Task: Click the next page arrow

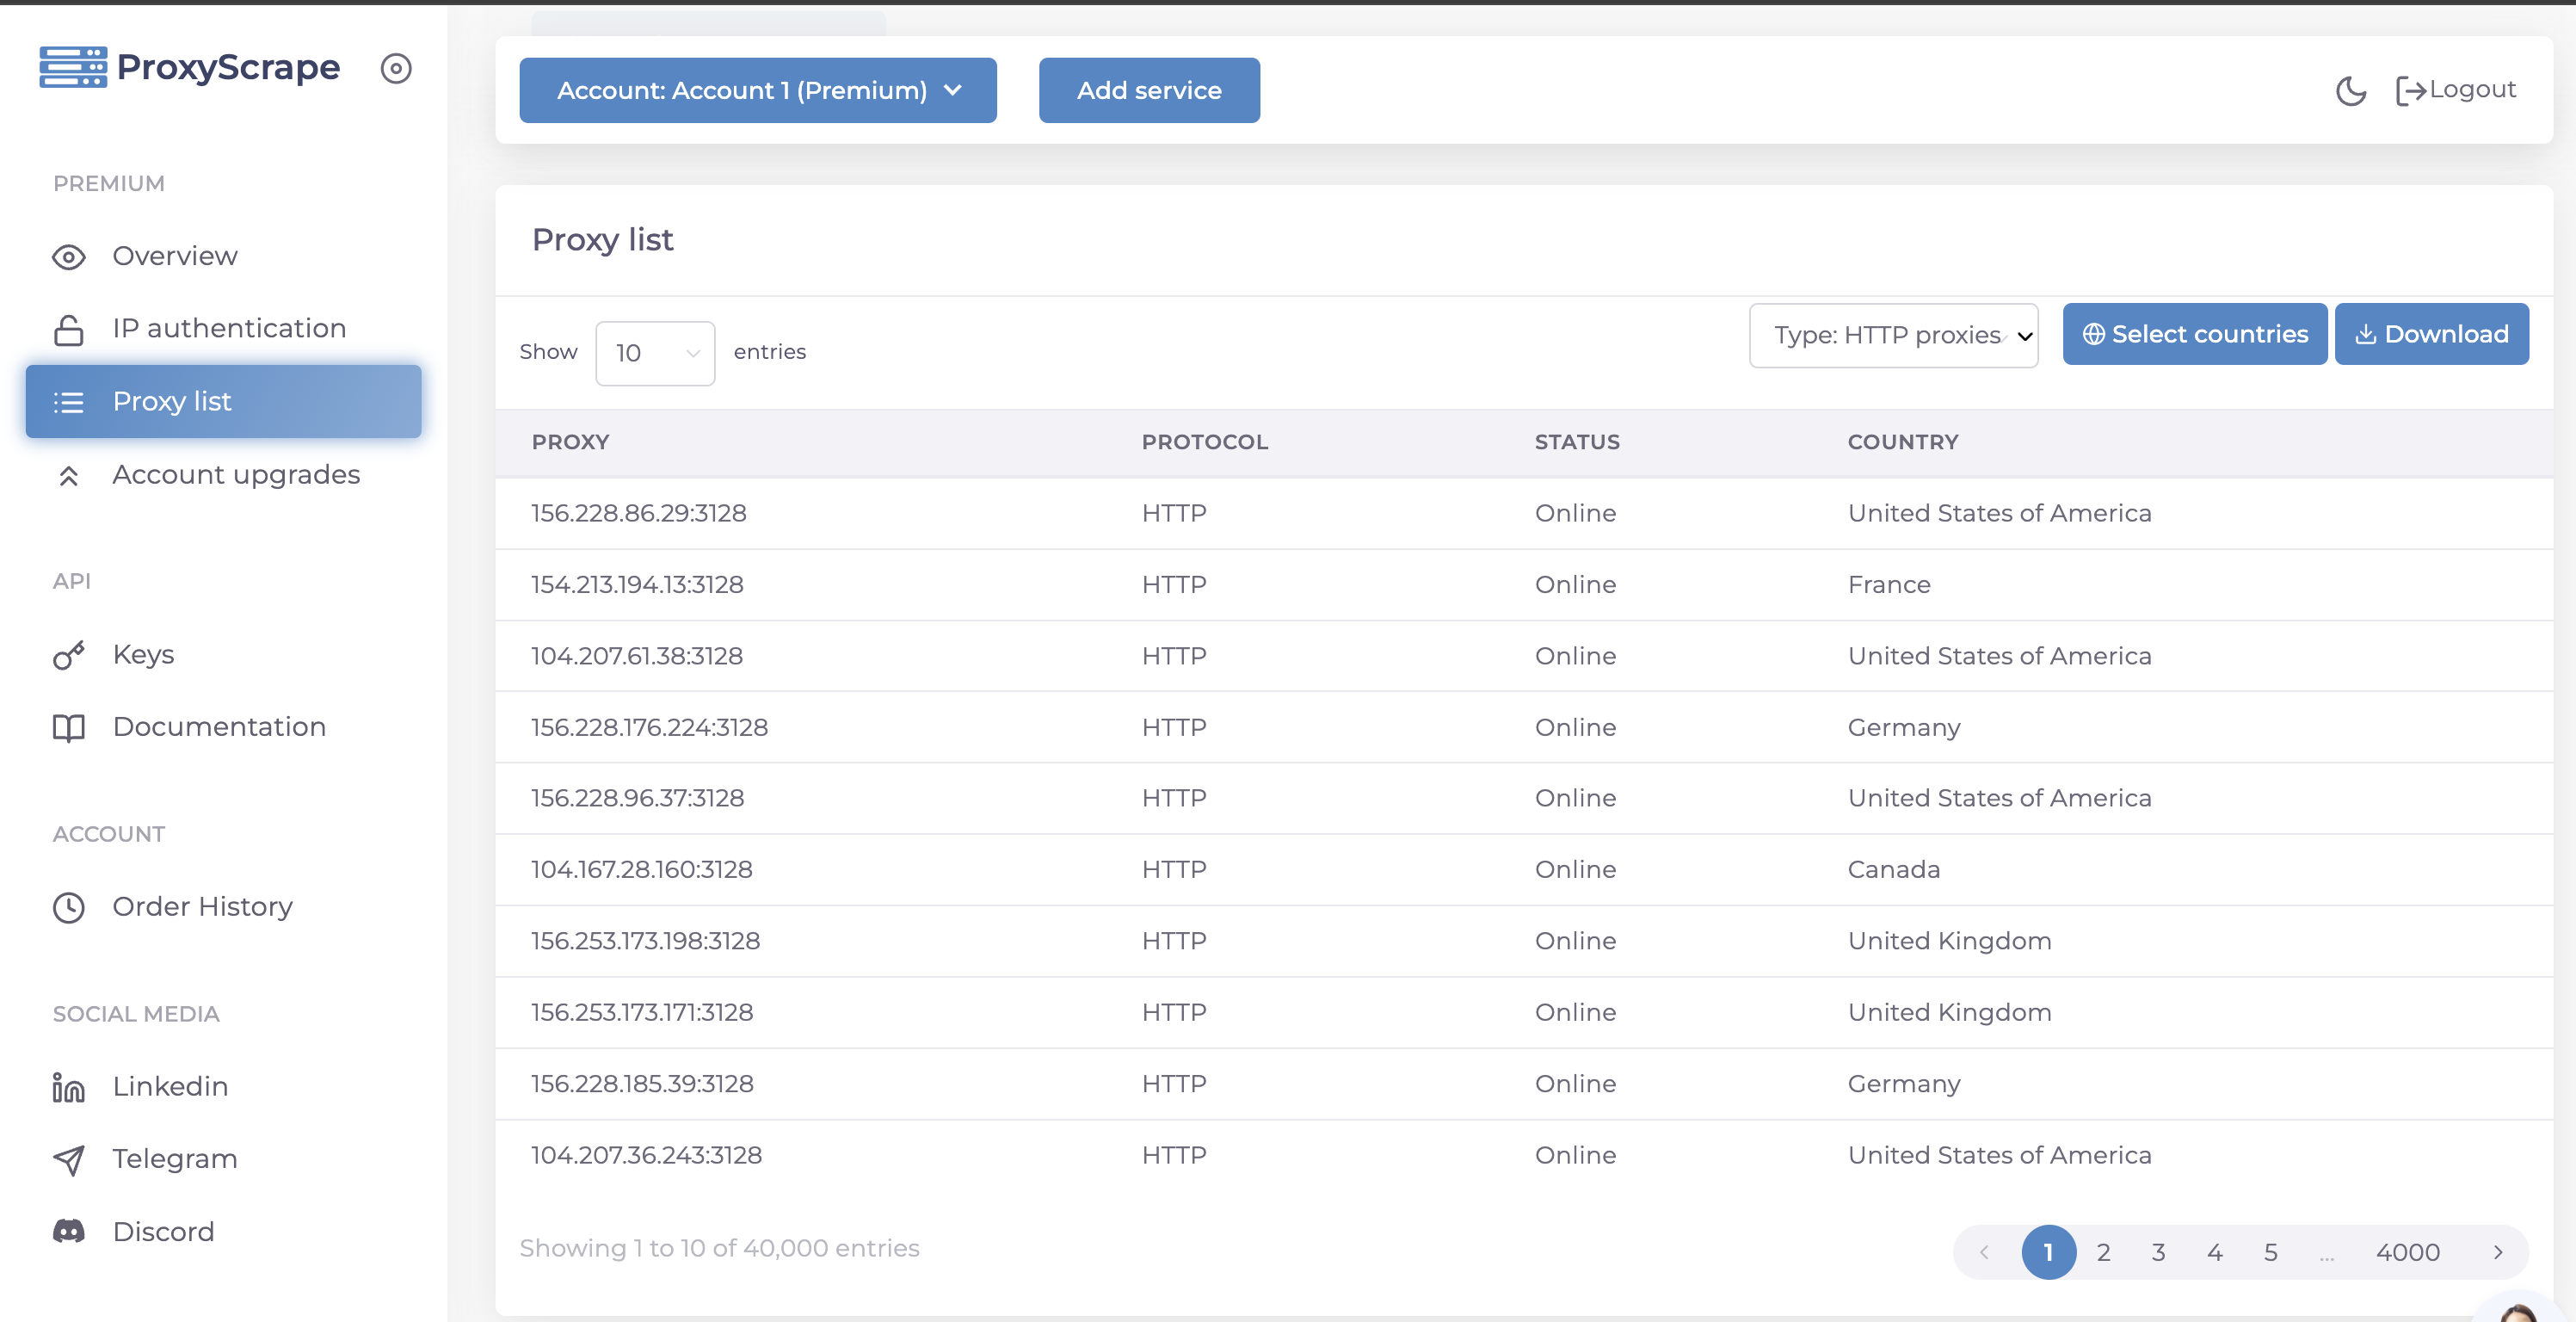Action: coord(2498,1252)
